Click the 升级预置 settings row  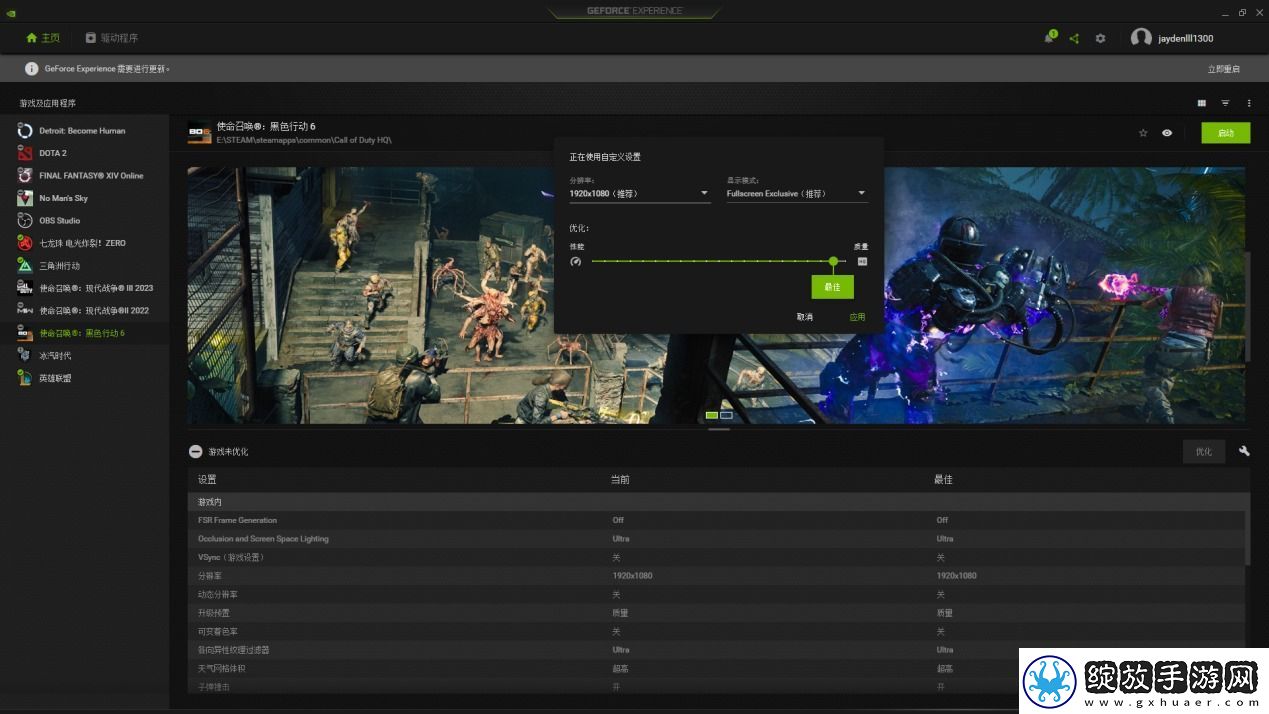pyautogui.click(x=716, y=613)
